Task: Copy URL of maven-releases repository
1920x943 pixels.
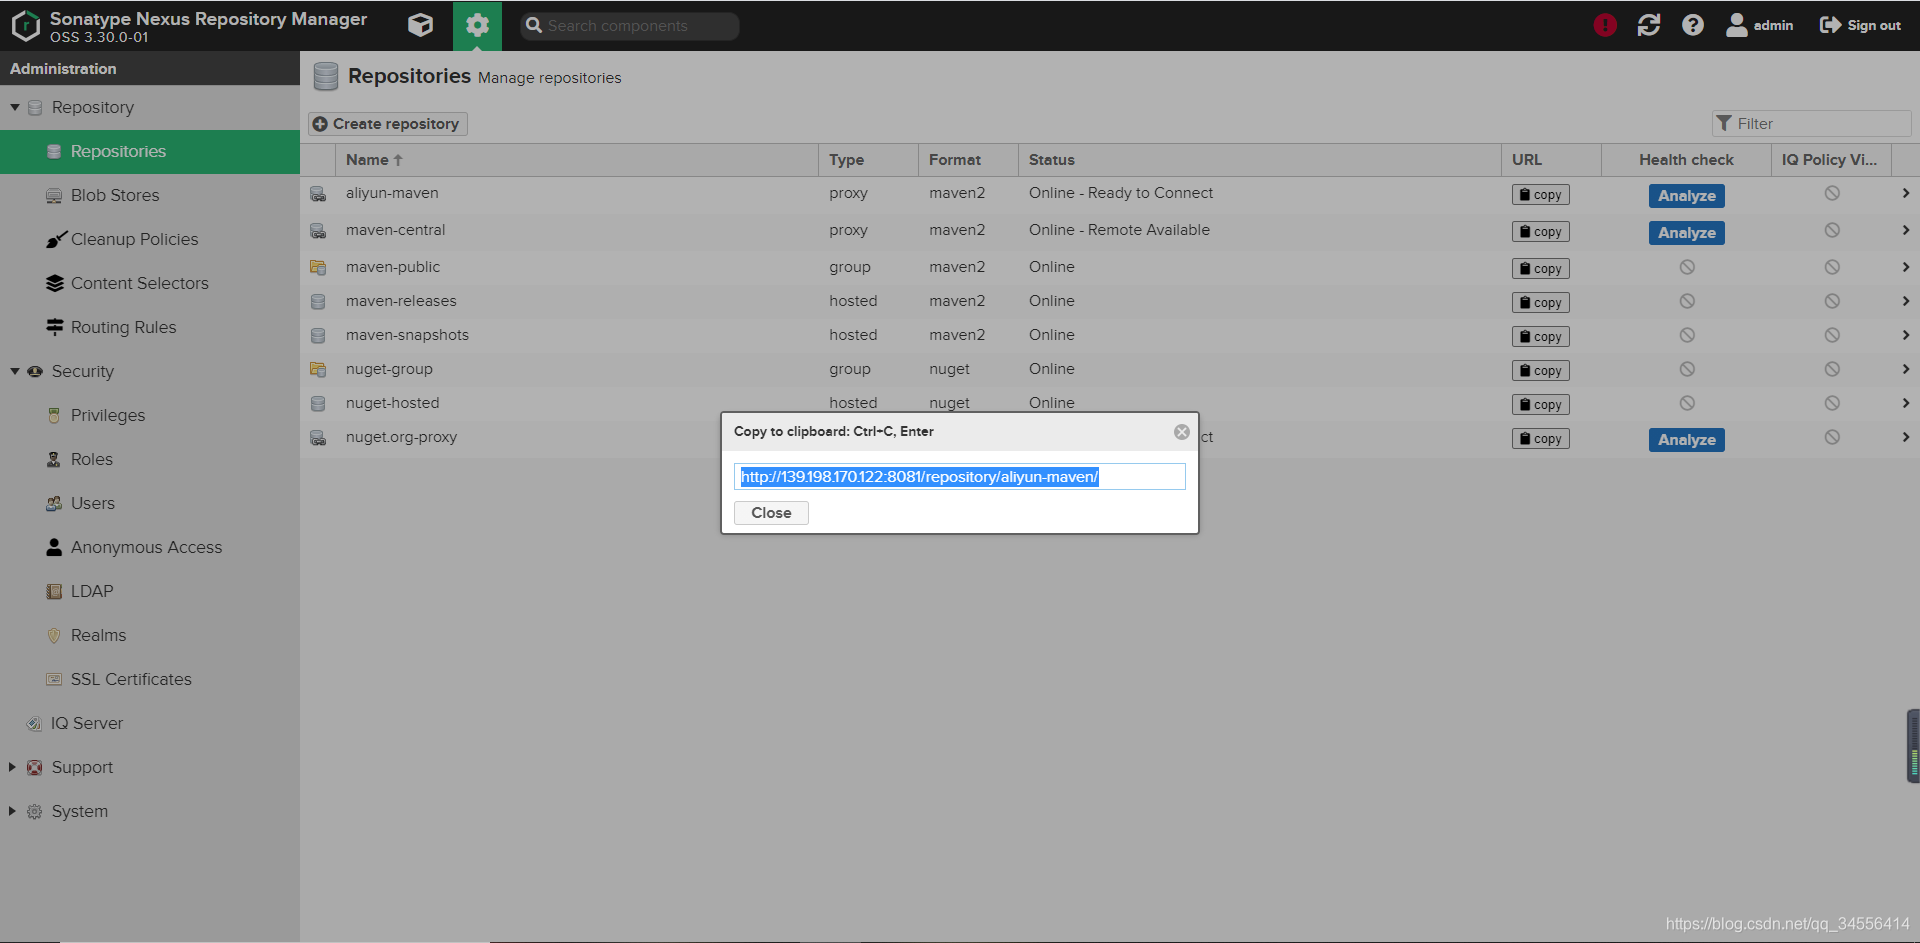Action: click(1541, 303)
